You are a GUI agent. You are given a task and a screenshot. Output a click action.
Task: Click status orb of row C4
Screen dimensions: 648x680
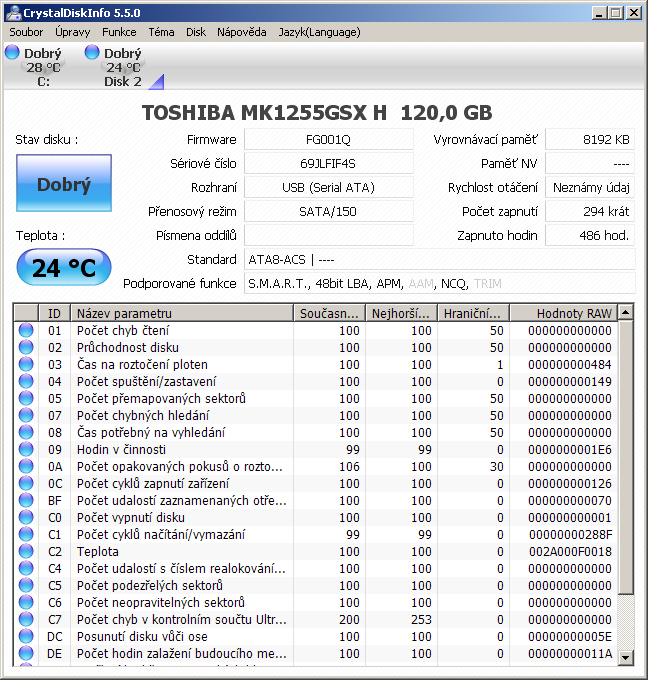pos(26,568)
